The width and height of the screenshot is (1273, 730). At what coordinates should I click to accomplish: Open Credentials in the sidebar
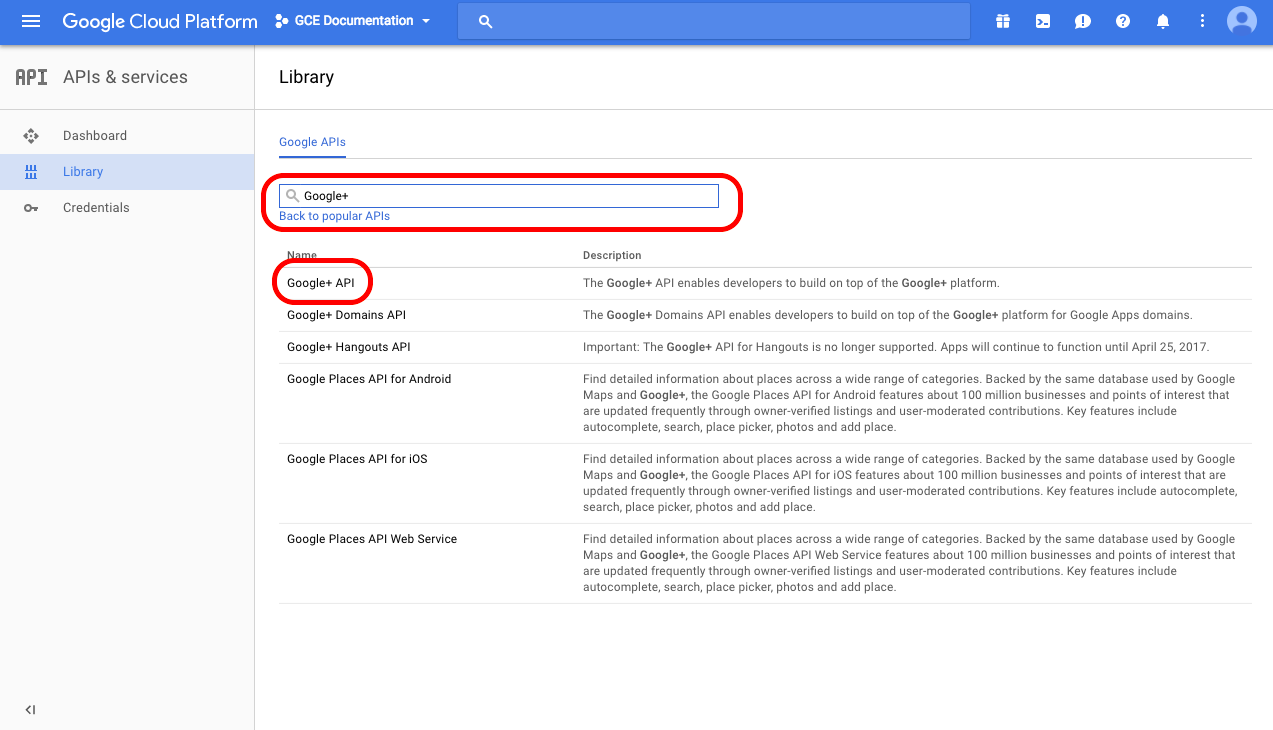coord(96,208)
